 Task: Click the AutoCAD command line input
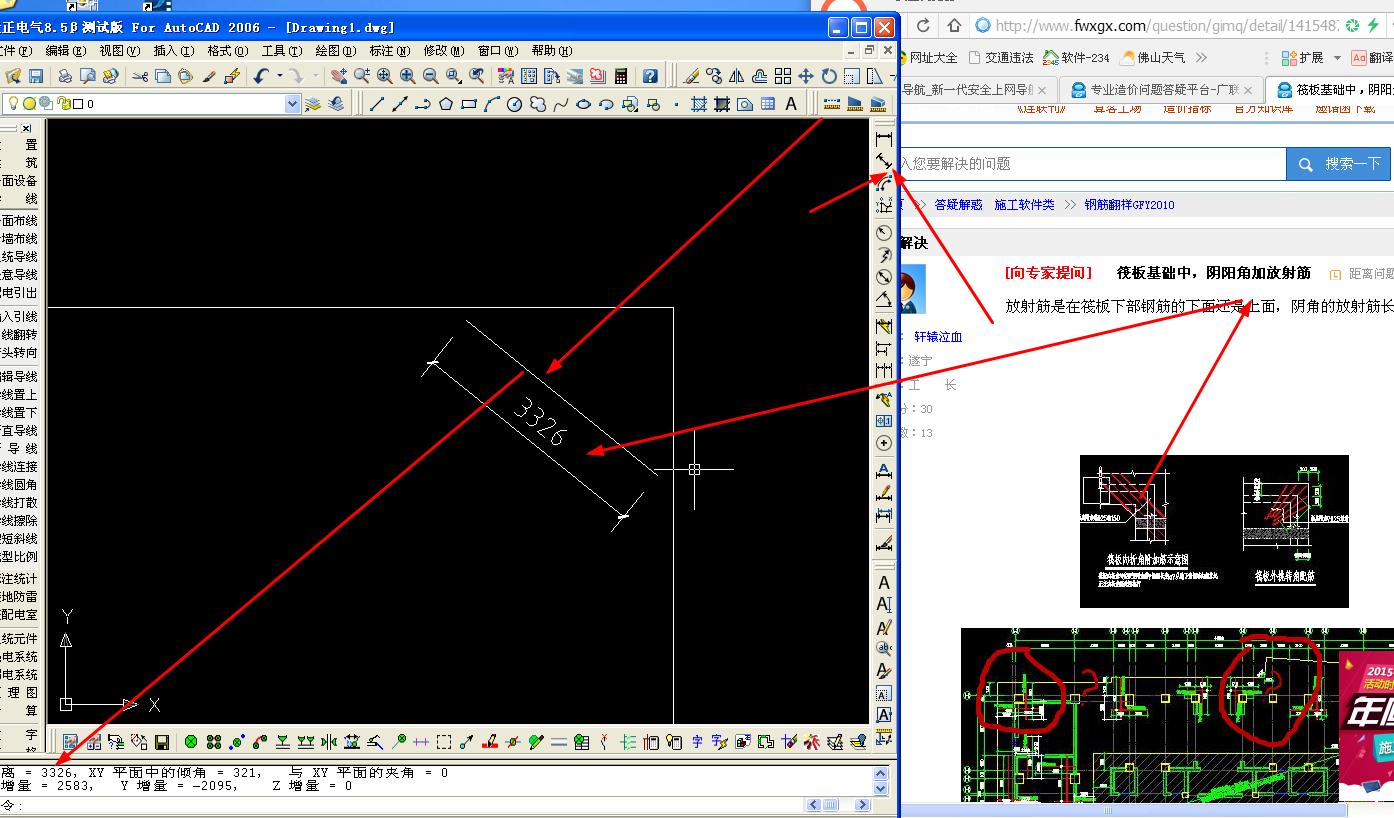click(x=400, y=805)
